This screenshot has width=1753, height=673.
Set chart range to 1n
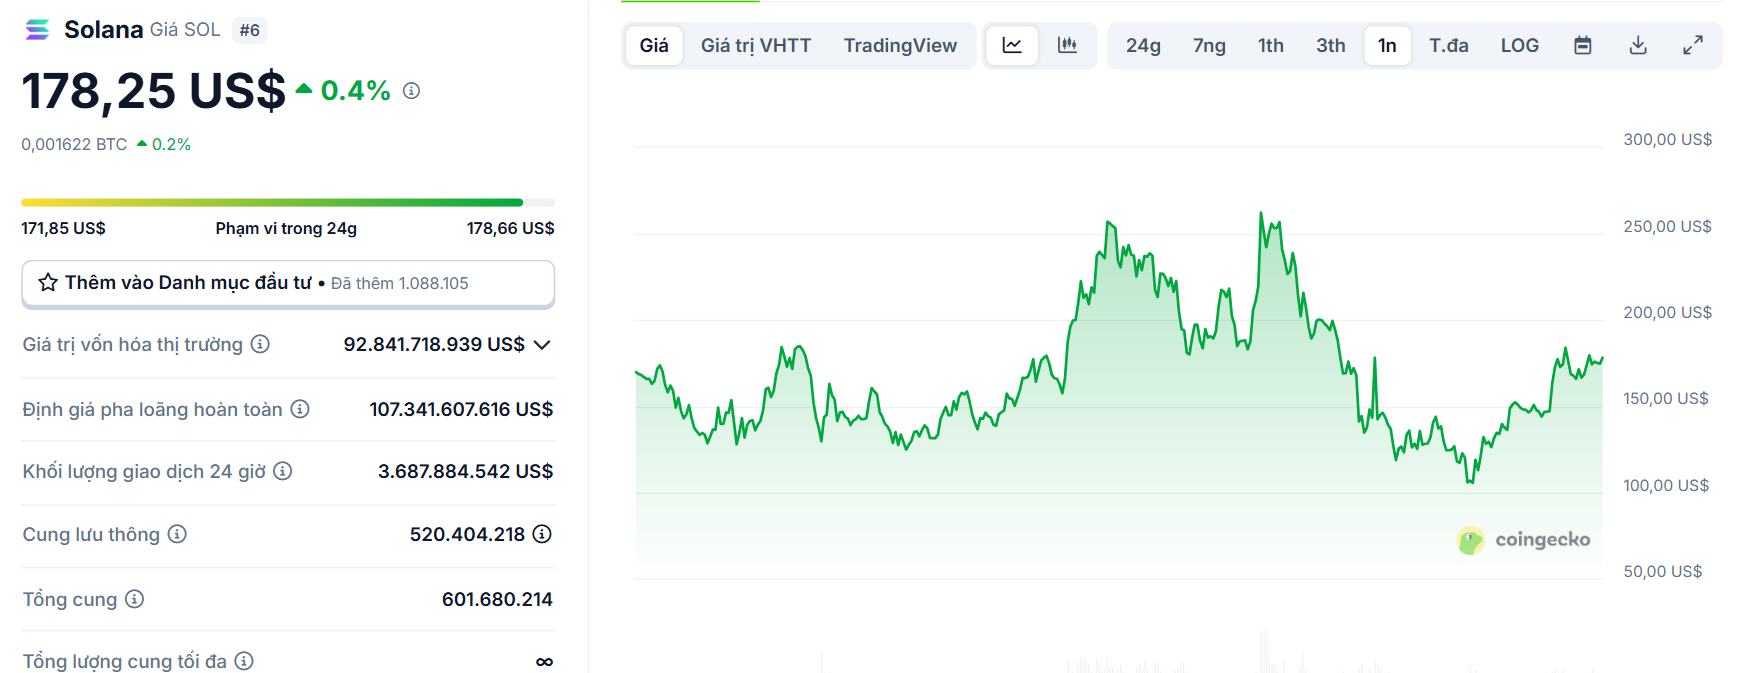[1387, 45]
